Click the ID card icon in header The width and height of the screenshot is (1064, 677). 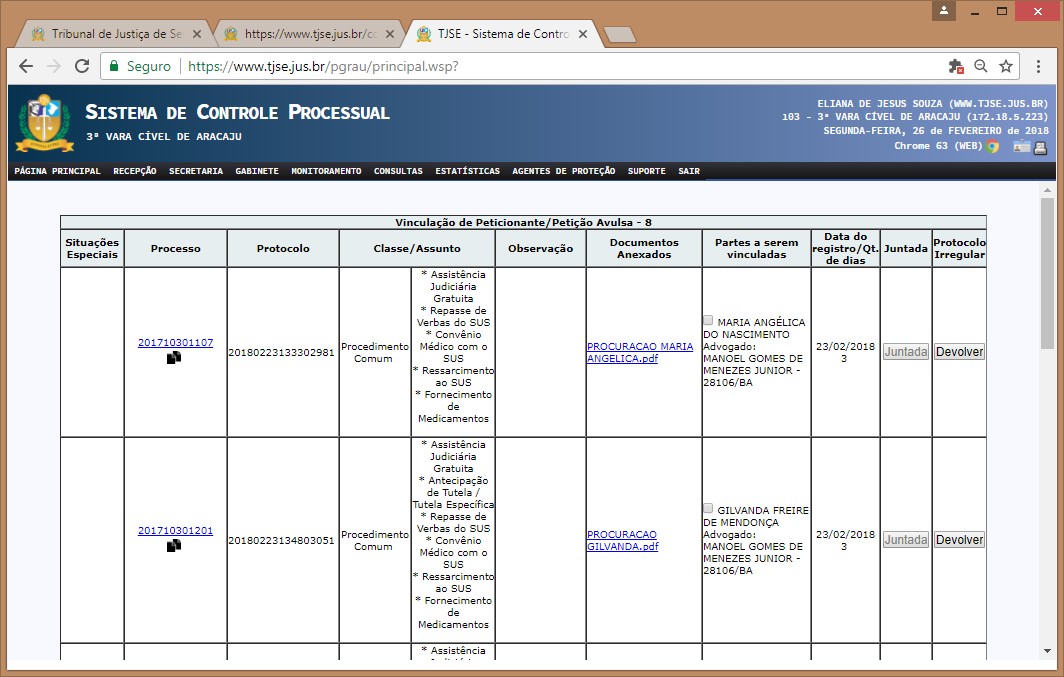(x=1021, y=148)
